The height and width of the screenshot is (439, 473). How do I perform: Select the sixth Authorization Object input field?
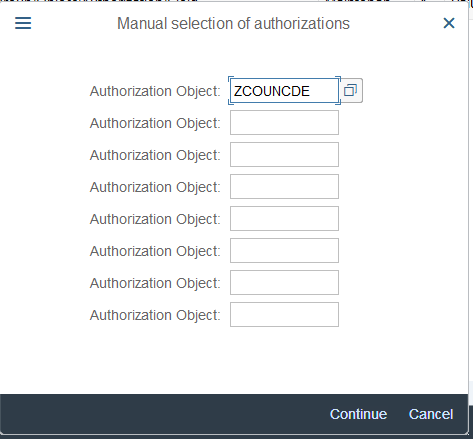point(284,251)
